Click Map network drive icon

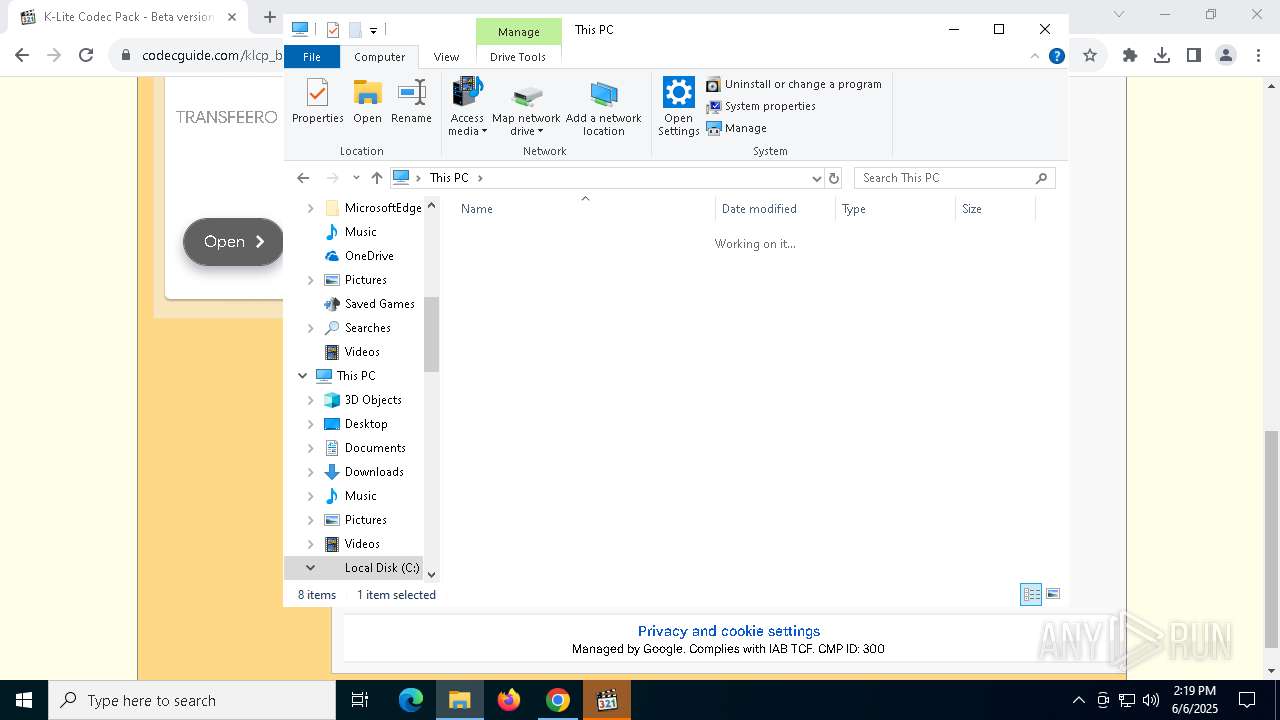click(x=526, y=107)
